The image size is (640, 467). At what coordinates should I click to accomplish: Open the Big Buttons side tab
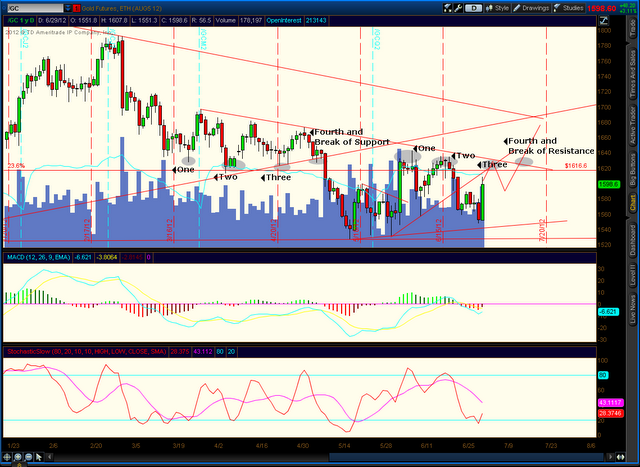pos(633,169)
